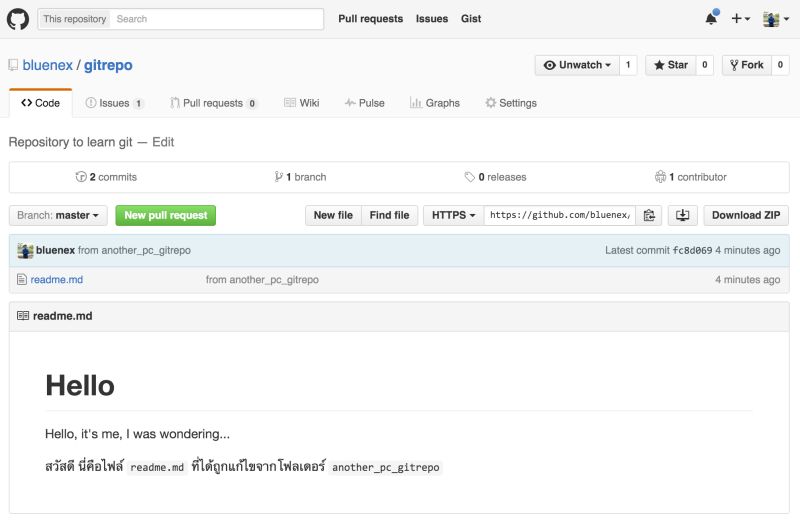
Task: Click New pull request button
Action: tap(166, 215)
